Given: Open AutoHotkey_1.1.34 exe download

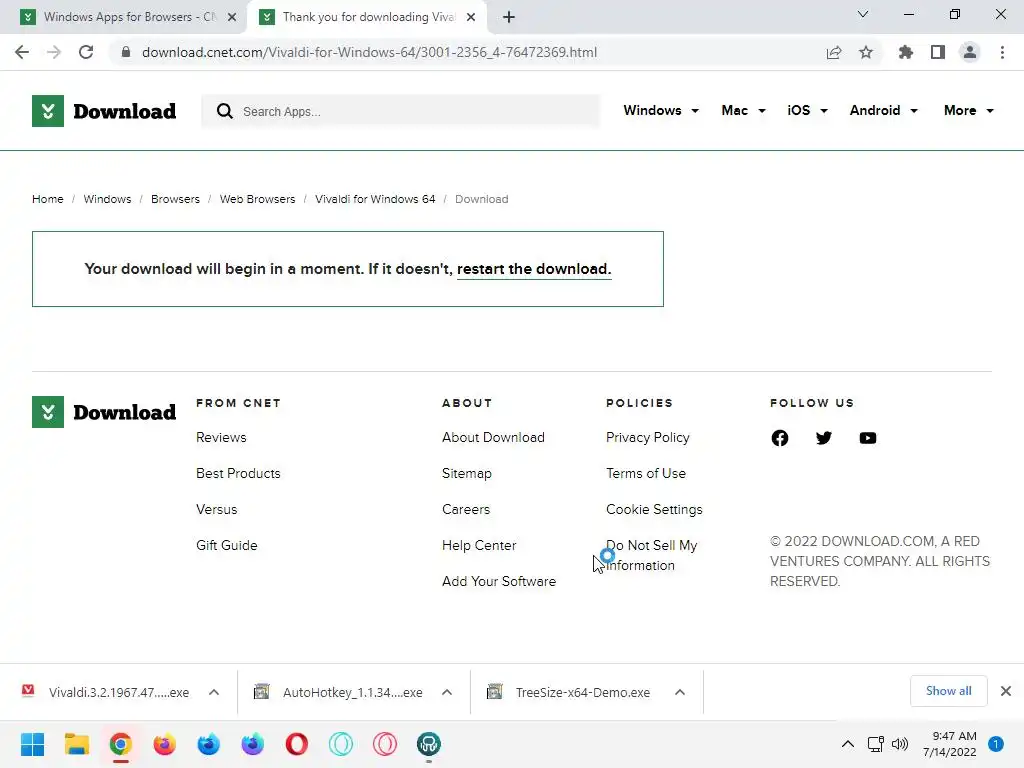Looking at the screenshot, I should 339,692.
